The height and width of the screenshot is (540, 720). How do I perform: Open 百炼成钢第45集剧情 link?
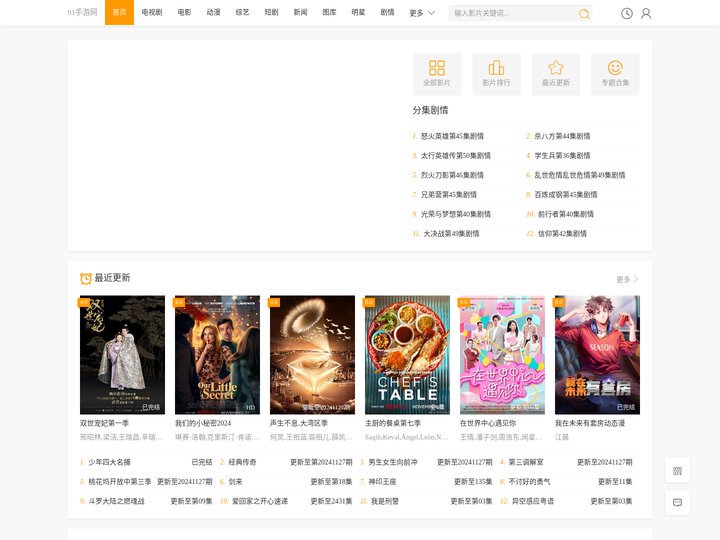tap(566, 195)
